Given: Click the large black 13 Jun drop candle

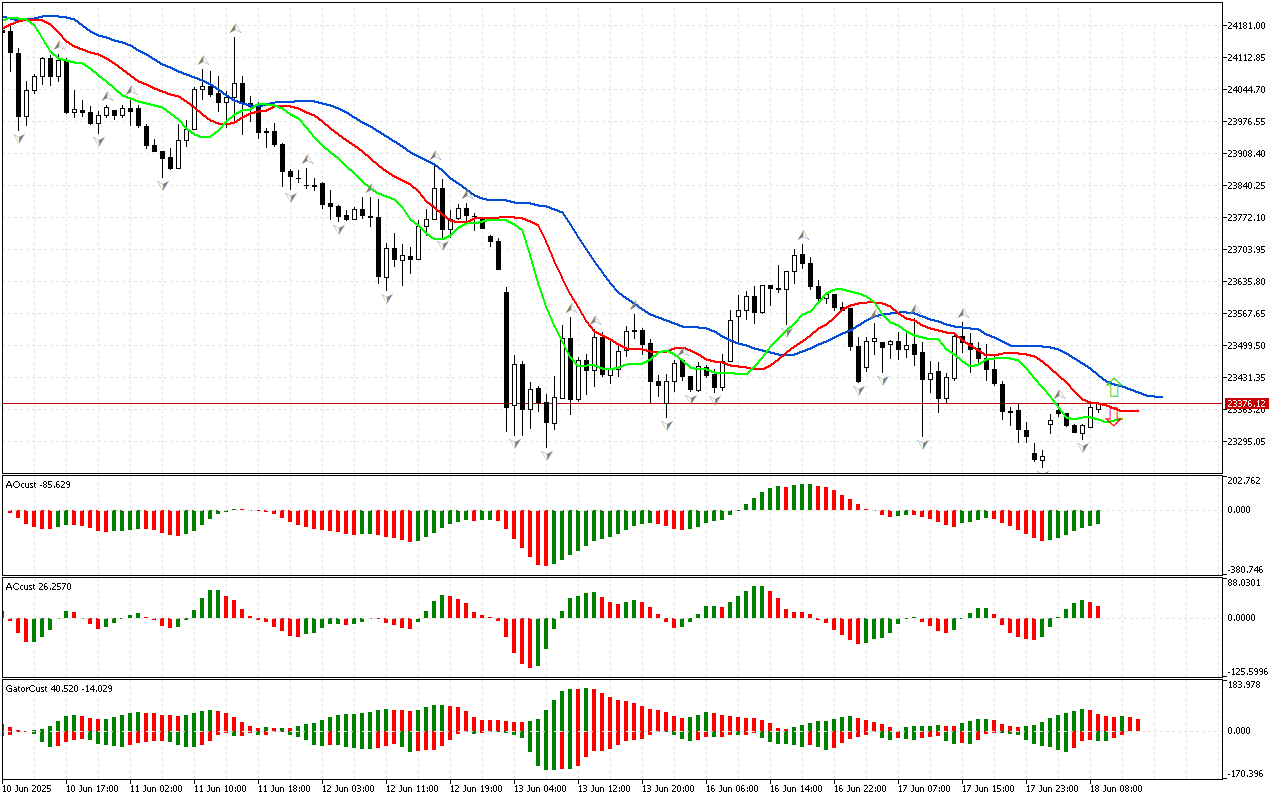Looking at the screenshot, I should point(507,348).
